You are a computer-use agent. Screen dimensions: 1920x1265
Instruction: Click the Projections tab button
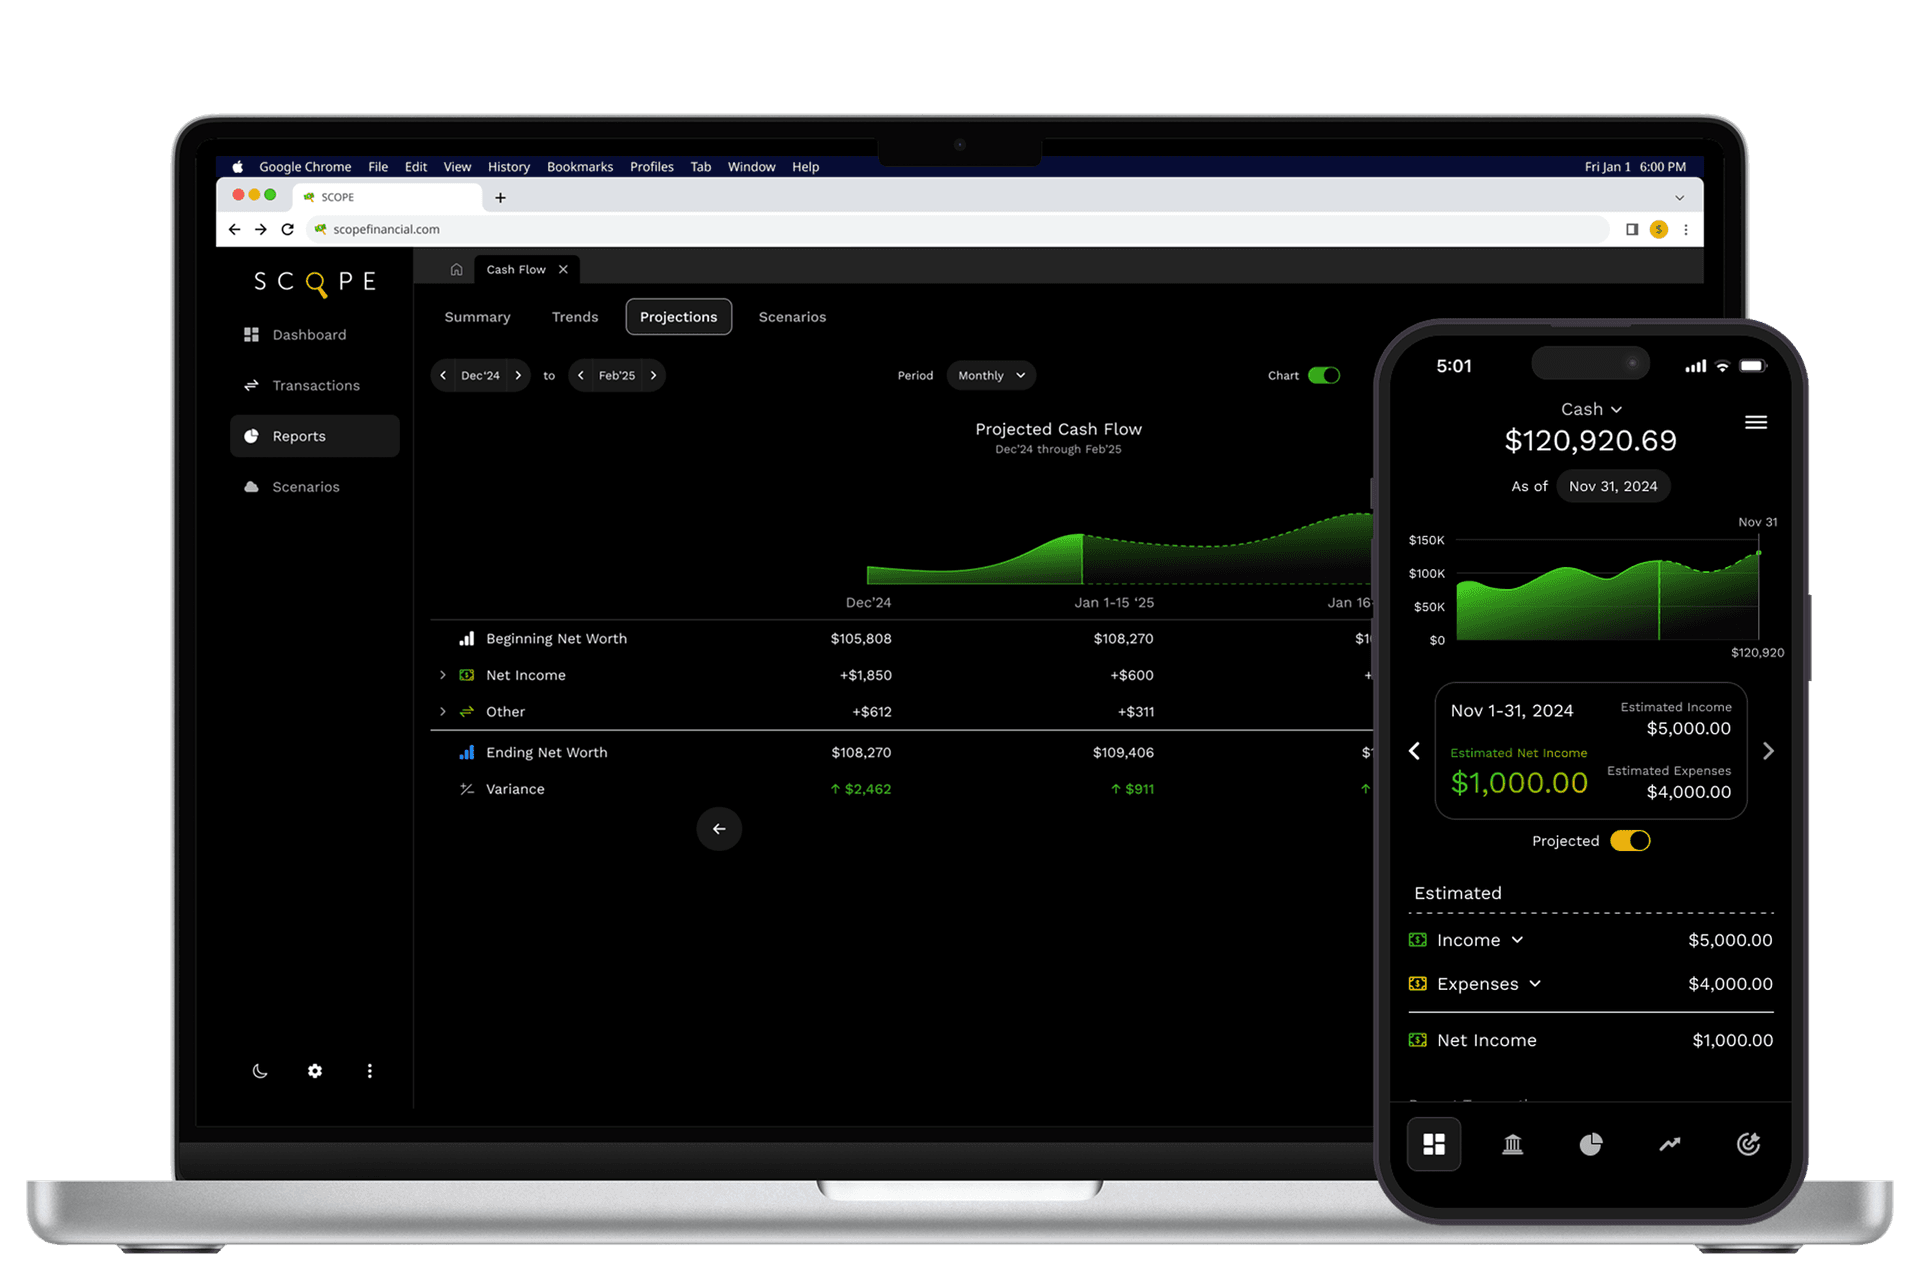click(678, 316)
